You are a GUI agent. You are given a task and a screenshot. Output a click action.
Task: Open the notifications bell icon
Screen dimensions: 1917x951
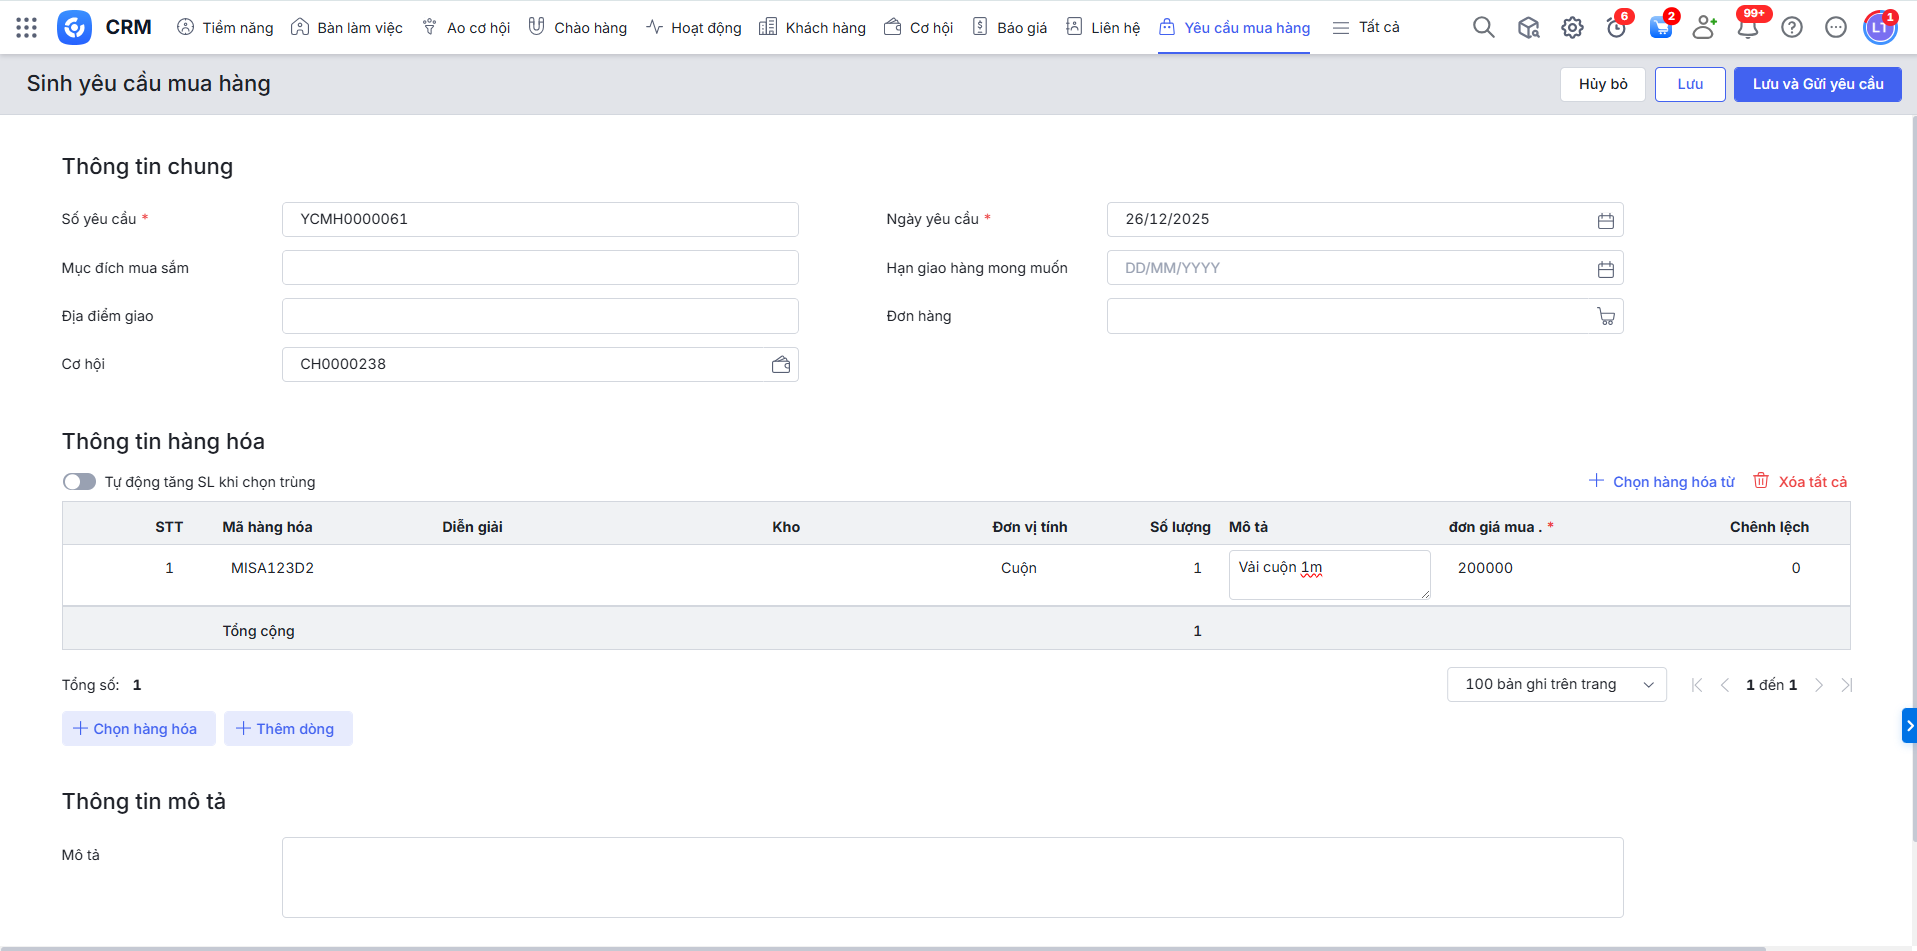point(1747,28)
